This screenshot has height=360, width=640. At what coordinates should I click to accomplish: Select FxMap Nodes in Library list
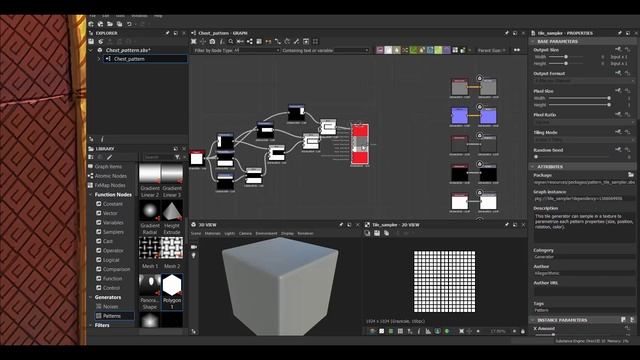(x=110, y=185)
